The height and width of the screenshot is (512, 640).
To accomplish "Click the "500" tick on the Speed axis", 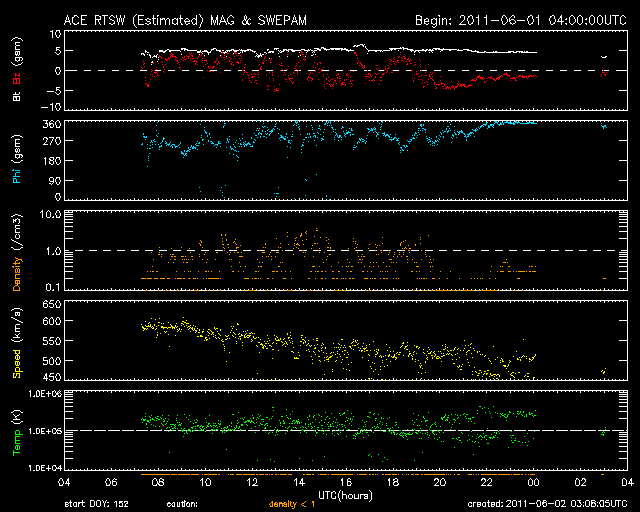I will (x=52, y=361).
